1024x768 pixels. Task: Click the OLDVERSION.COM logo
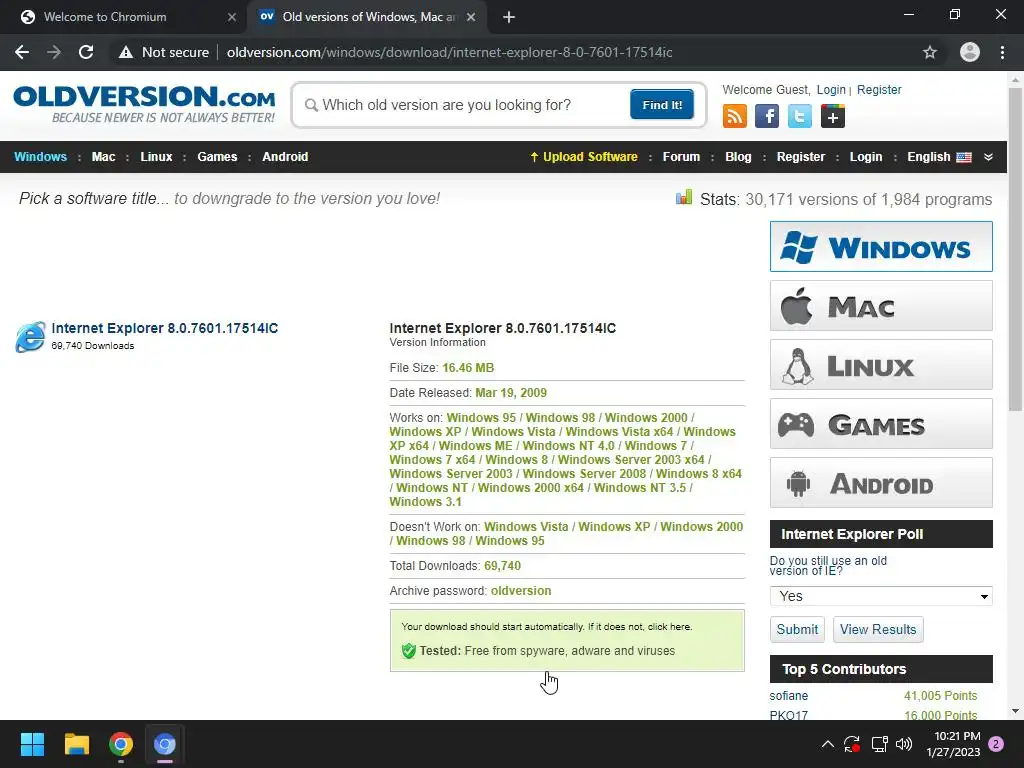[144, 104]
